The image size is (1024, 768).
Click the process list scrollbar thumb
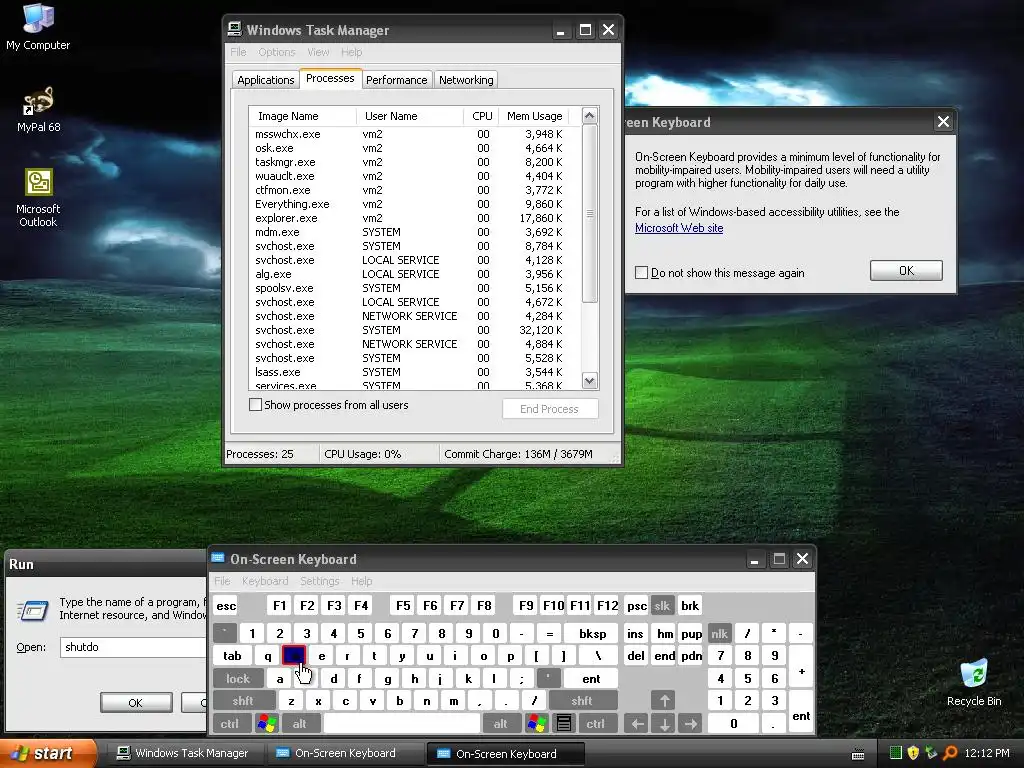(x=590, y=214)
